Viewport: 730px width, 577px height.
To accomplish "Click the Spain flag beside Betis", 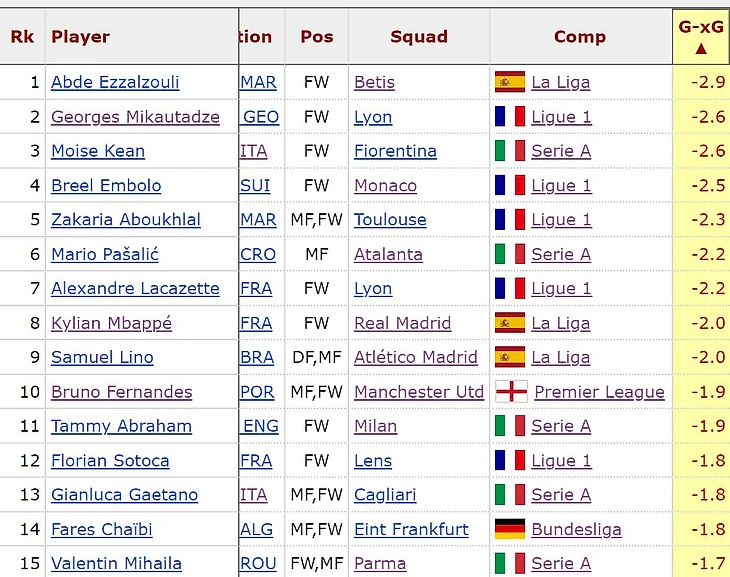I will click(x=510, y=82).
